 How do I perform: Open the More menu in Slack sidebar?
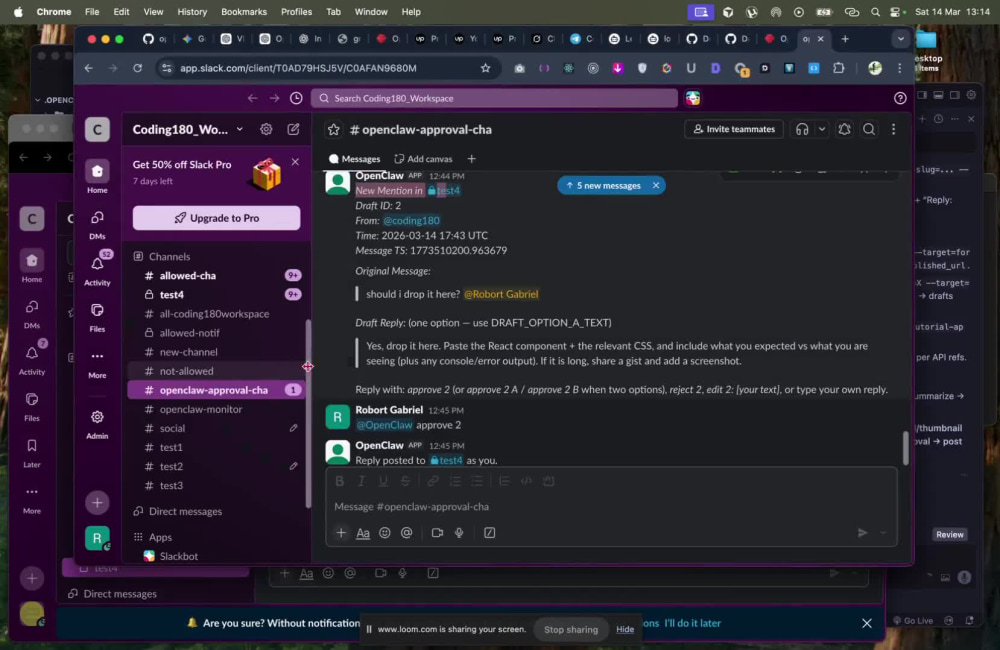pyautogui.click(x=97, y=362)
